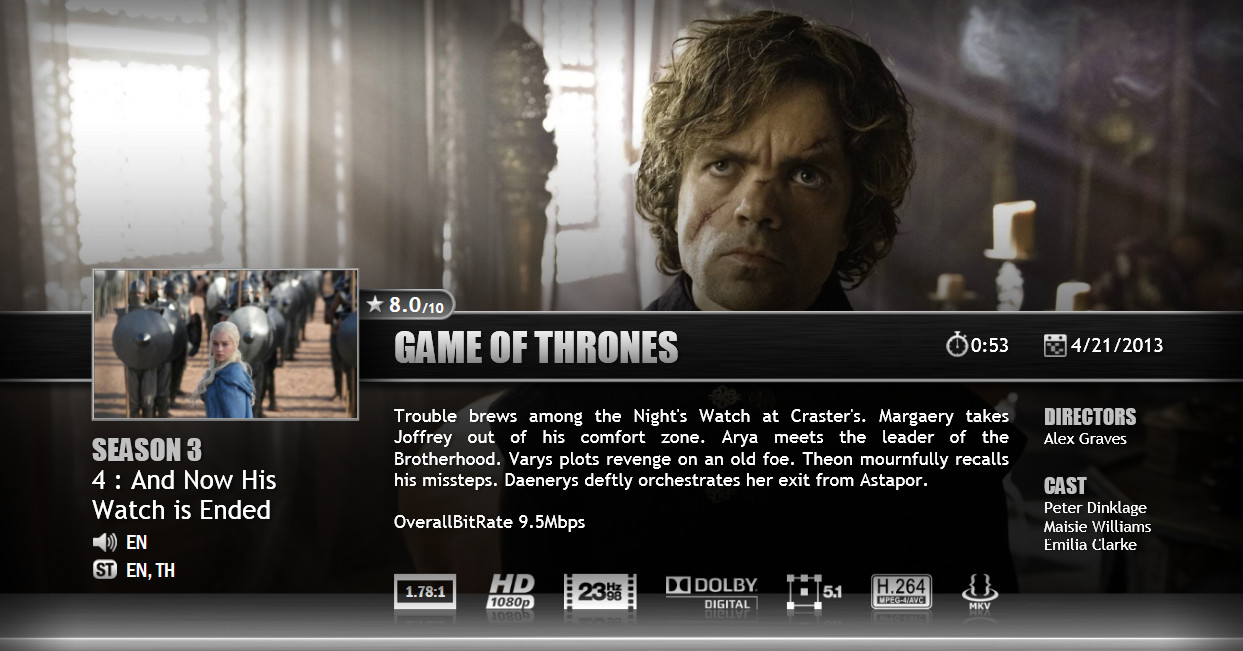Viewport: 1243px width, 651px height.
Task: Select the Game of Thrones title
Action: click(536, 348)
